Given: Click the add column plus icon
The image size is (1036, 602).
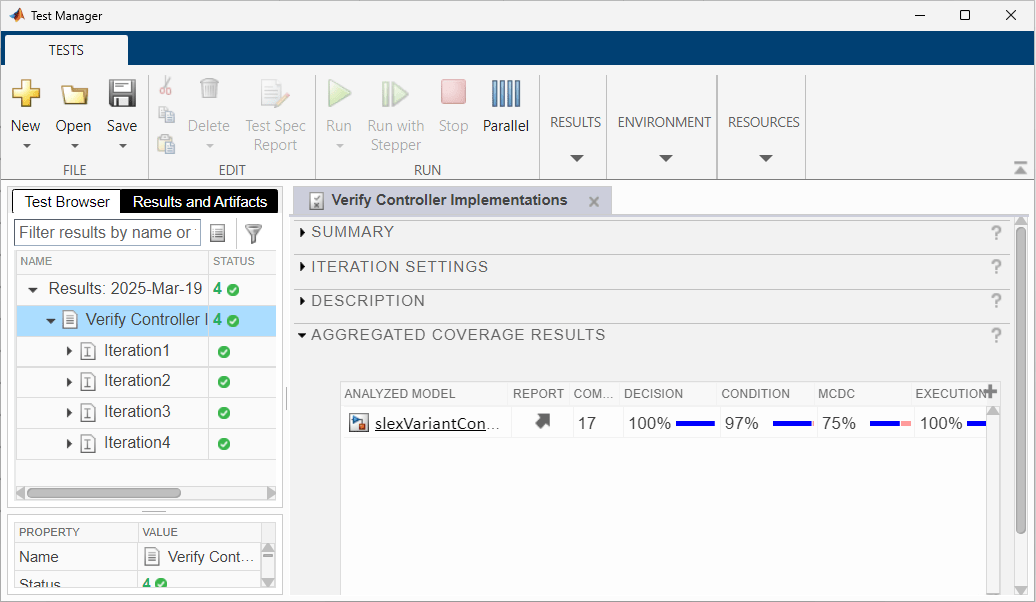Looking at the screenshot, I should [x=991, y=392].
